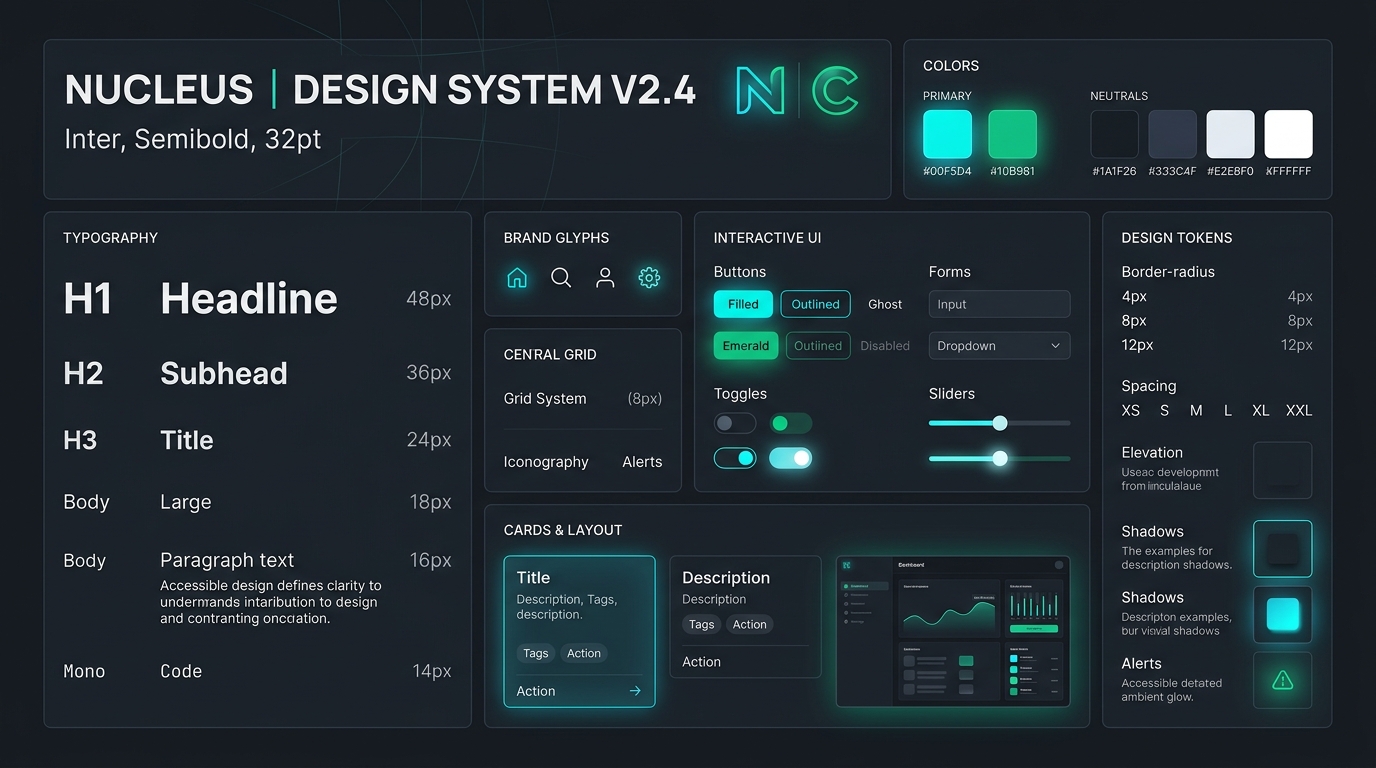Select the #10B981 green color swatch

coord(1012,134)
